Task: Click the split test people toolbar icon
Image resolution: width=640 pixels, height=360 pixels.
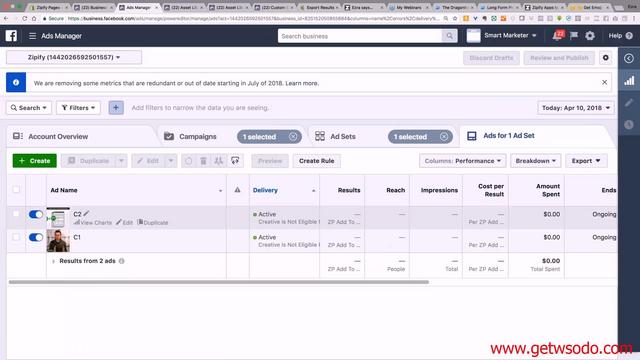Action: coord(219,161)
